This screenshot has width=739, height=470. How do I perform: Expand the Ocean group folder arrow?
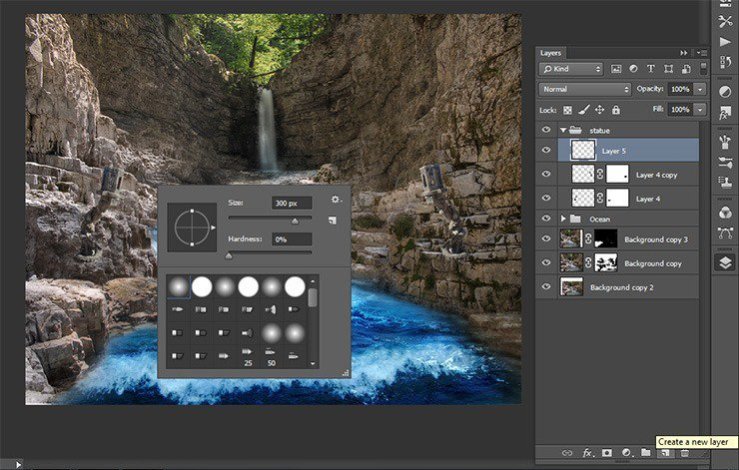click(563, 218)
